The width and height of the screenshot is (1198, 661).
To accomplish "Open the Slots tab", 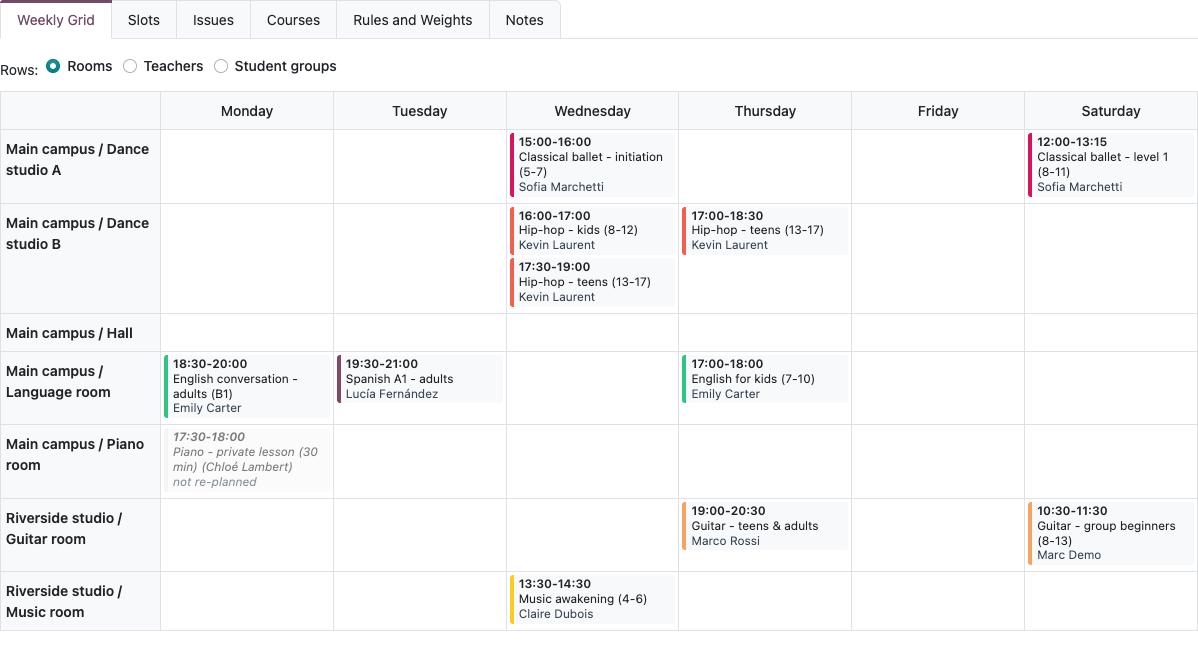I will (x=144, y=20).
